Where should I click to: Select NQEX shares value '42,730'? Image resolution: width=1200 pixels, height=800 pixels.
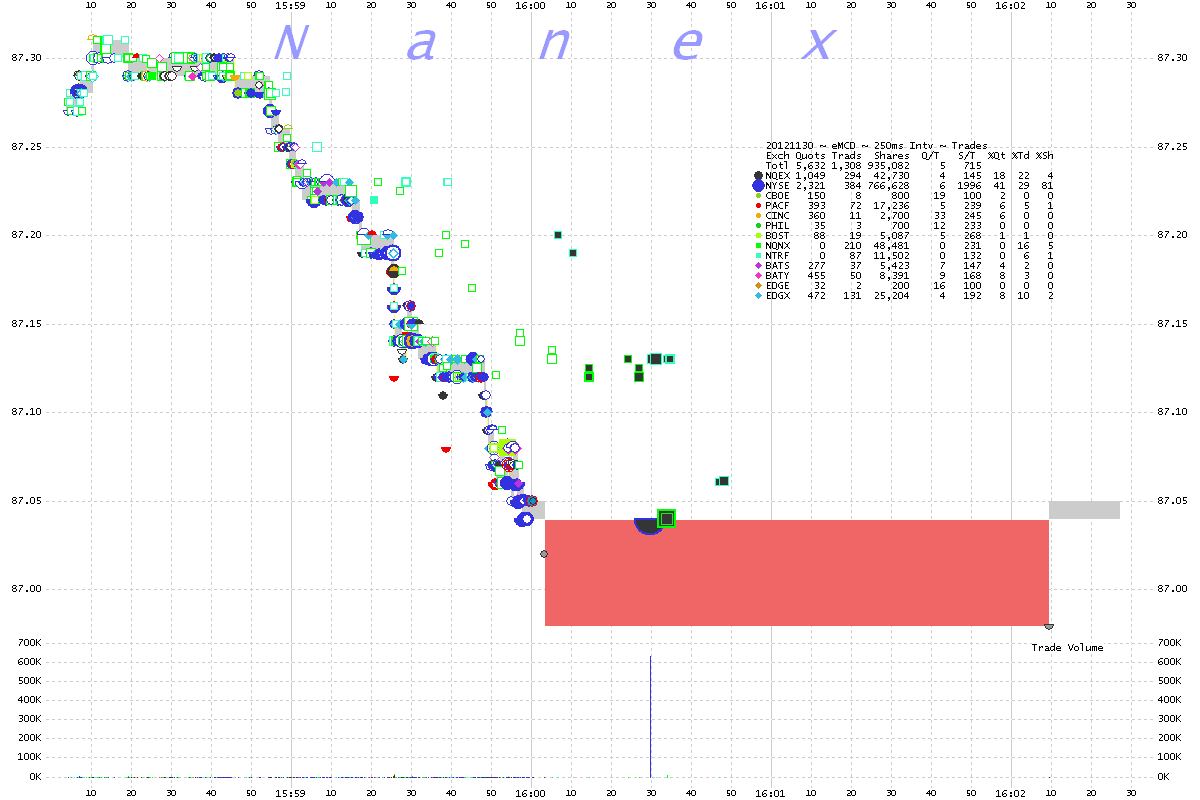pos(892,176)
